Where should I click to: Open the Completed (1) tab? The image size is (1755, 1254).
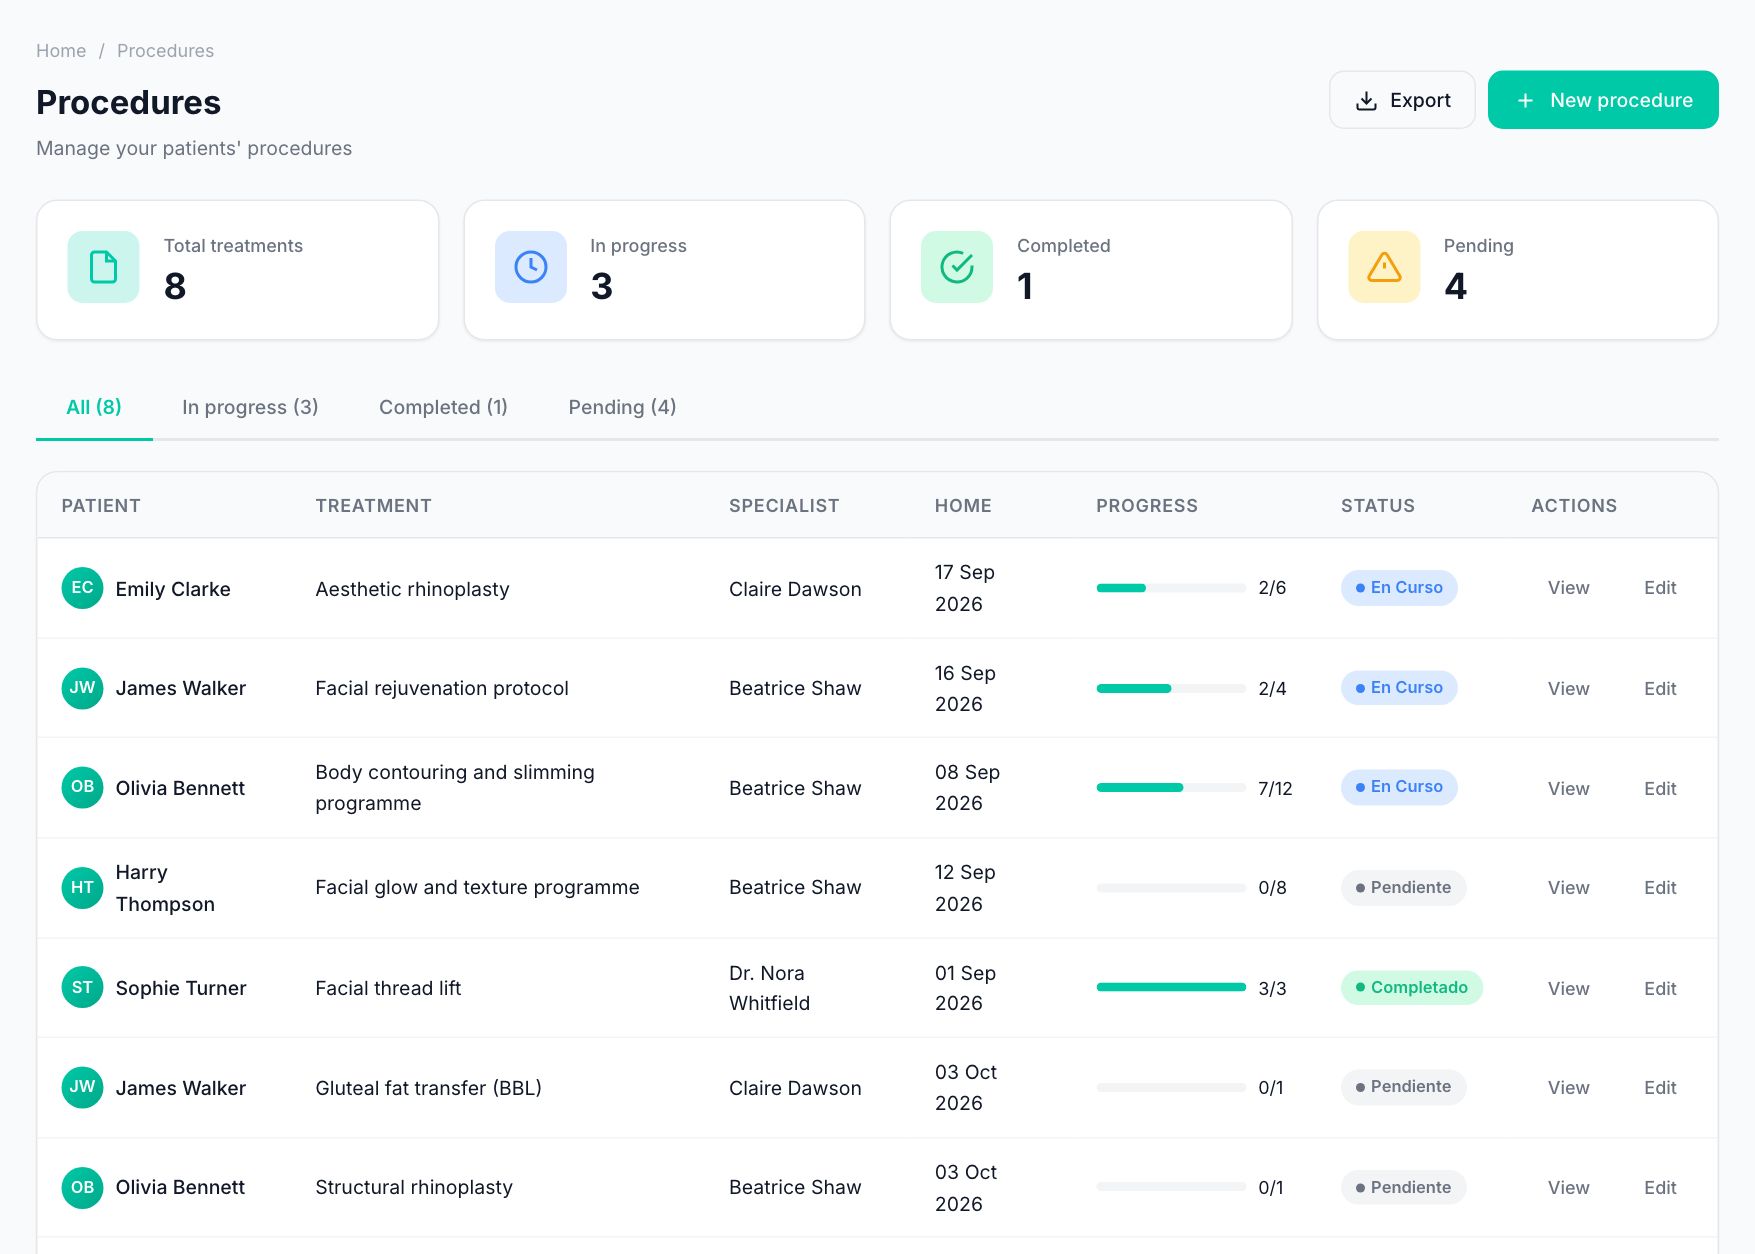[x=443, y=407]
